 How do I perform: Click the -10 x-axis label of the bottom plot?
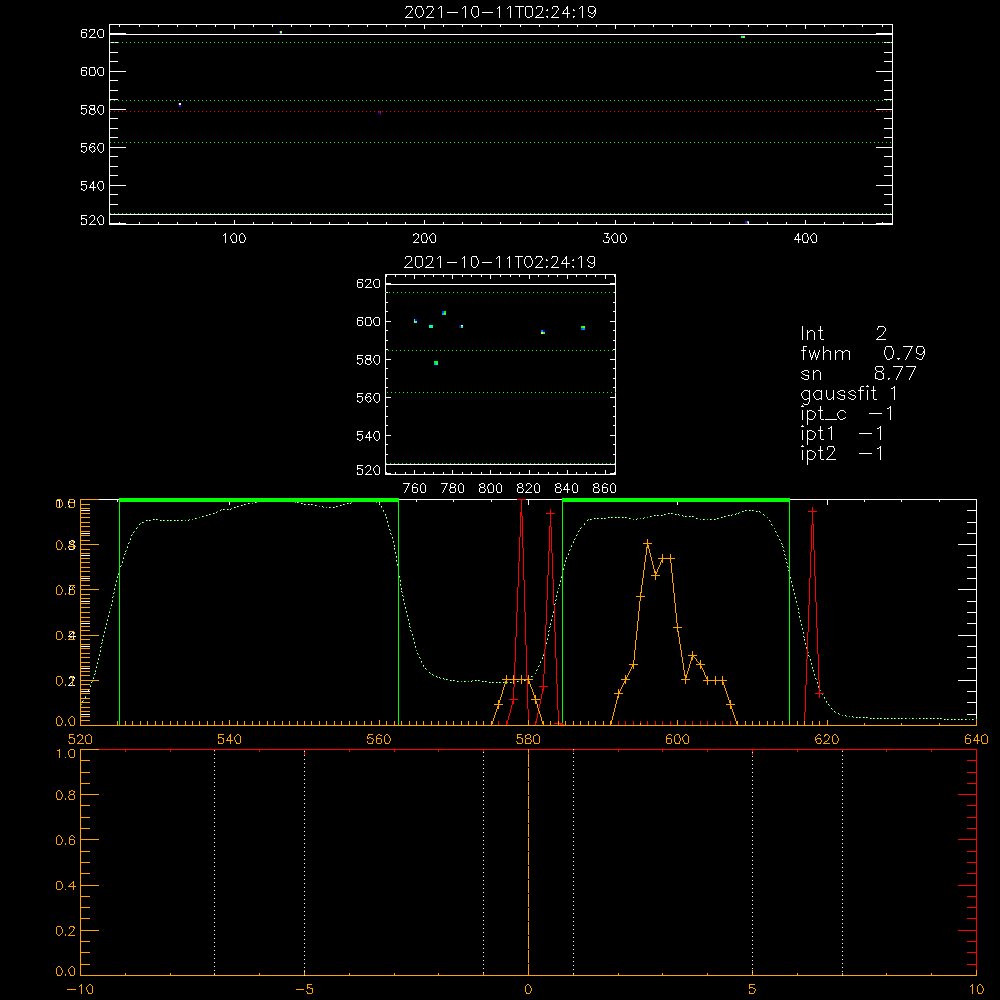[x=80, y=990]
